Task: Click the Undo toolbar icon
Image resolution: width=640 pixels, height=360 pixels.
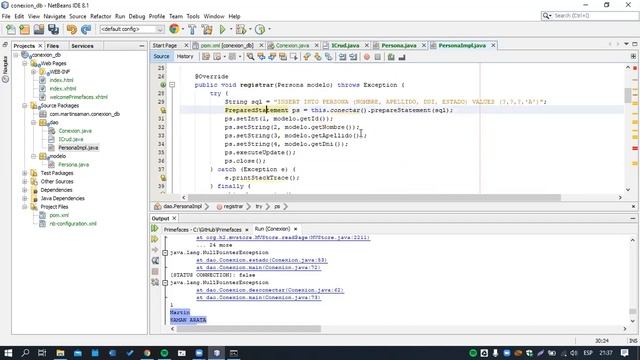Action: (71, 29)
